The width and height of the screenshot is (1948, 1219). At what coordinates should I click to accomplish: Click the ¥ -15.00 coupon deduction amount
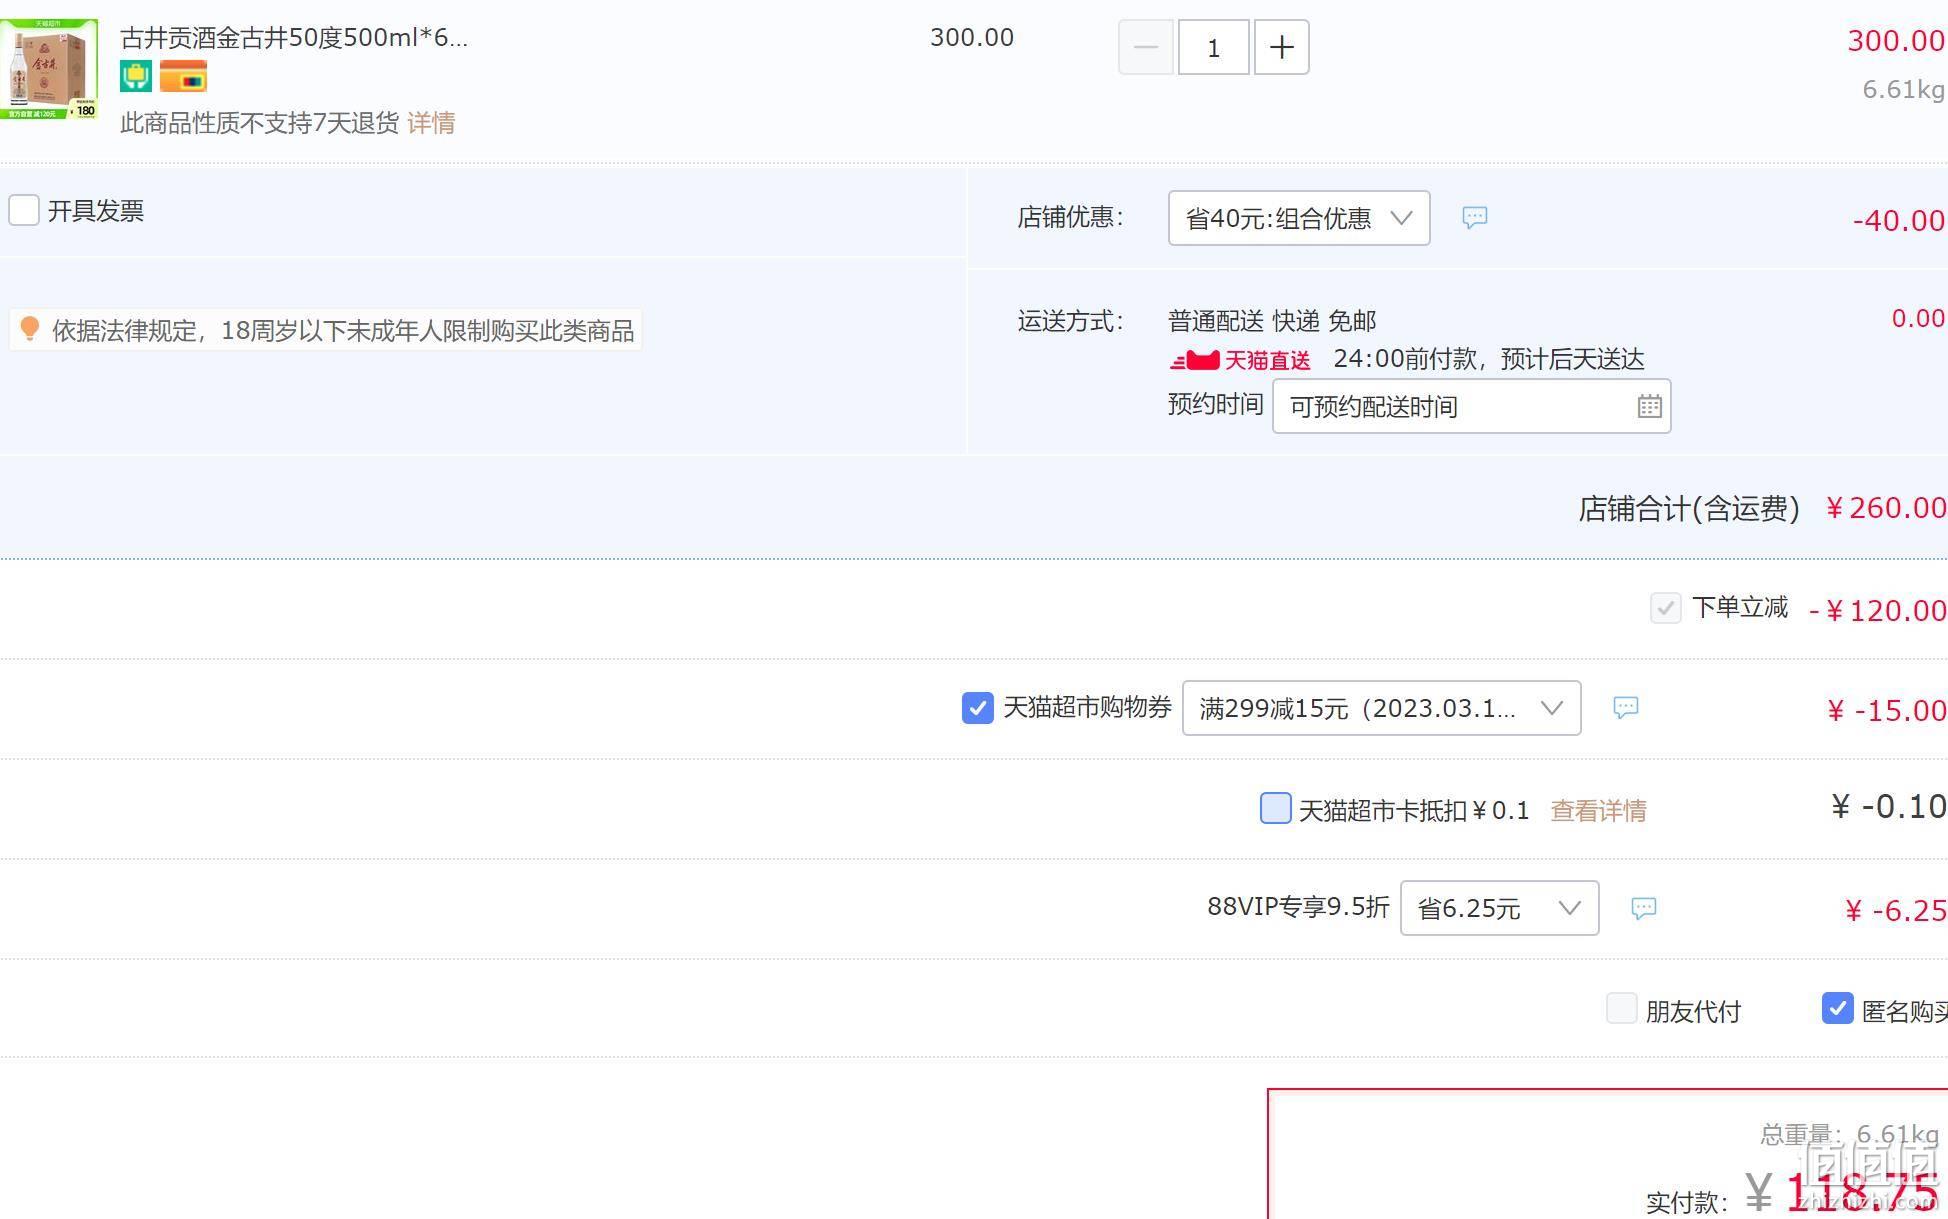1886,711
